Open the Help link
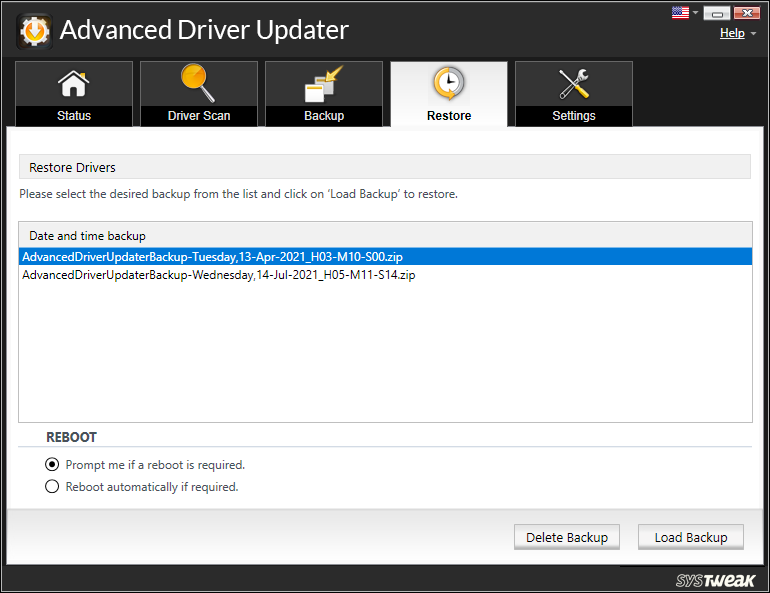 click(x=732, y=33)
